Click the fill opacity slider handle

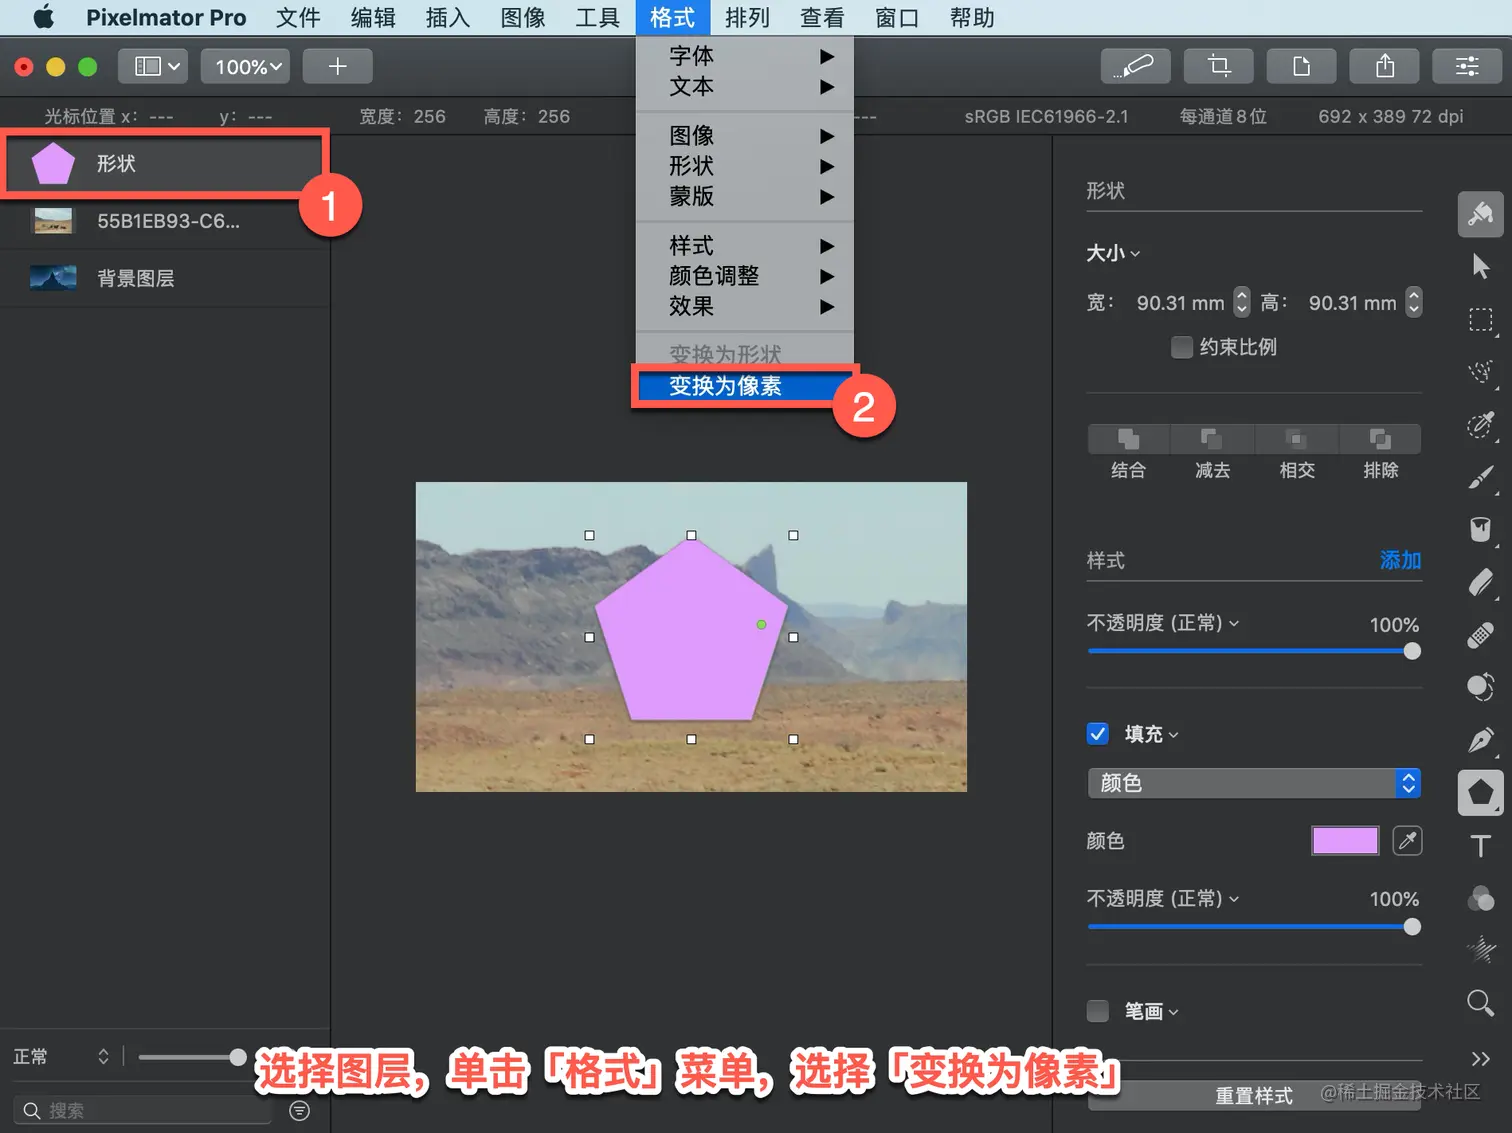[x=1412, y=927]
